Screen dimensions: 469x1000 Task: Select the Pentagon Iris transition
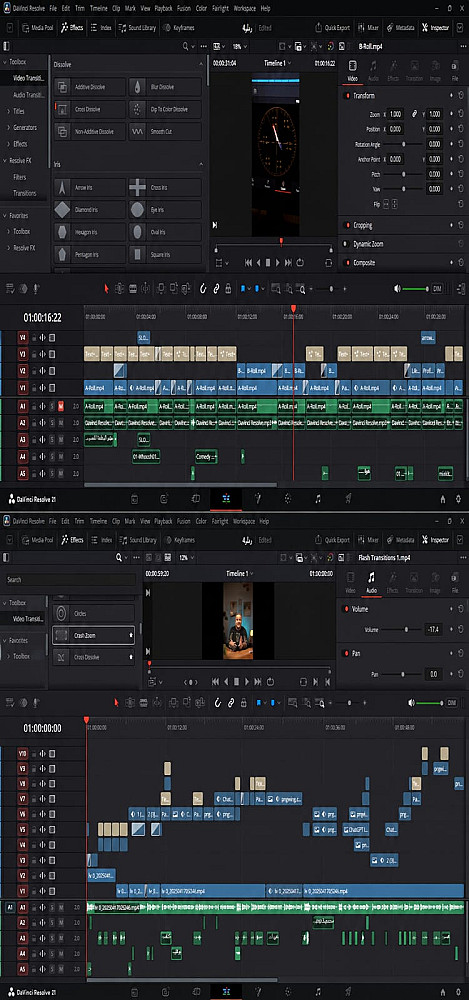pos(89,254)
